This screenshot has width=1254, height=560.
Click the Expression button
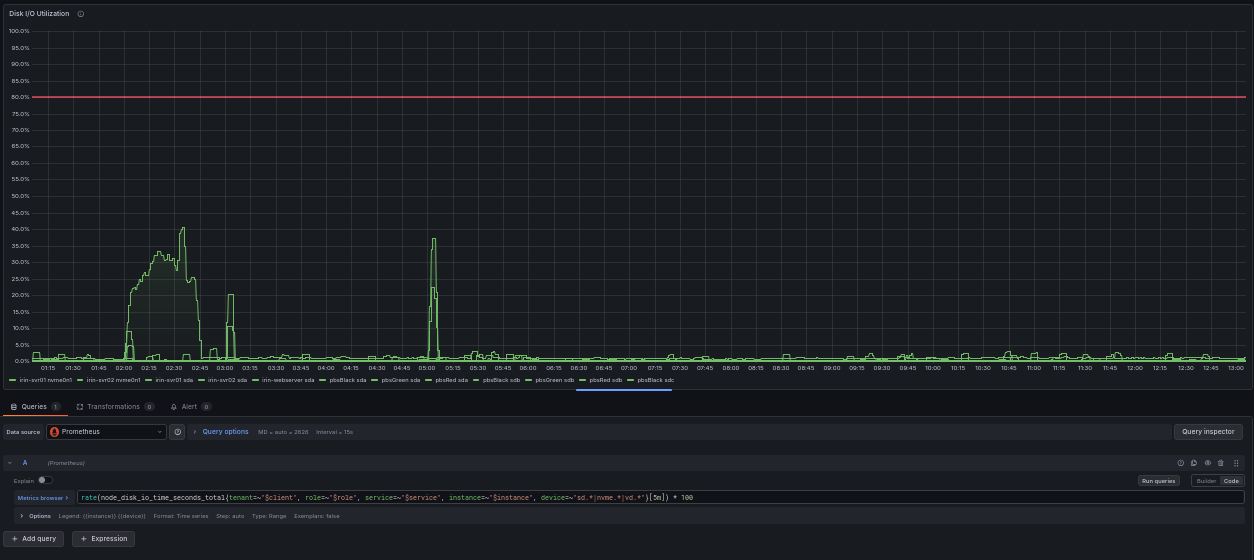pyautogui.click(x=103, y=538)
